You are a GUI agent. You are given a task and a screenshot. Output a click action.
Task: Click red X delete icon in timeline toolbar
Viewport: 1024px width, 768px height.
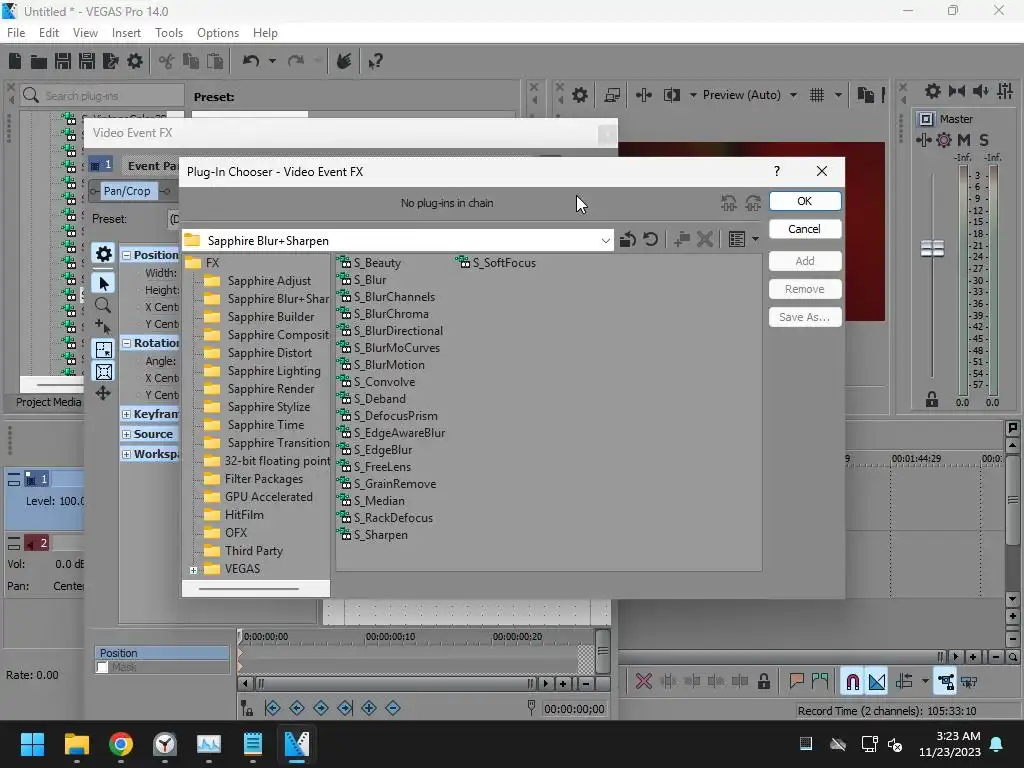(644, 682)
